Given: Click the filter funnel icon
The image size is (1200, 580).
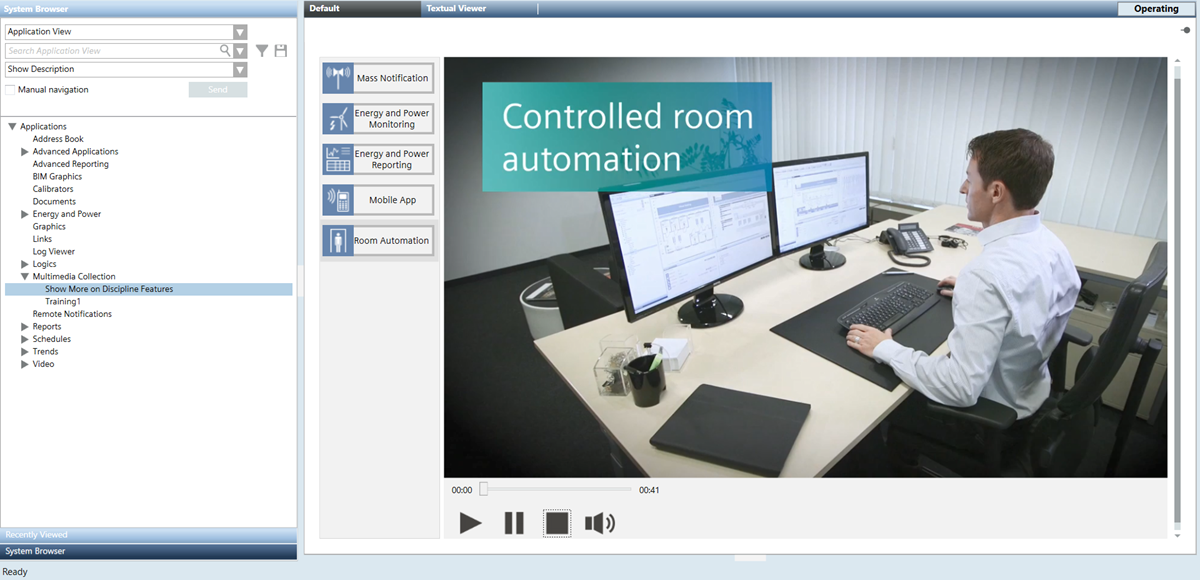Looking at the screenshot, I should pos(262,51).
